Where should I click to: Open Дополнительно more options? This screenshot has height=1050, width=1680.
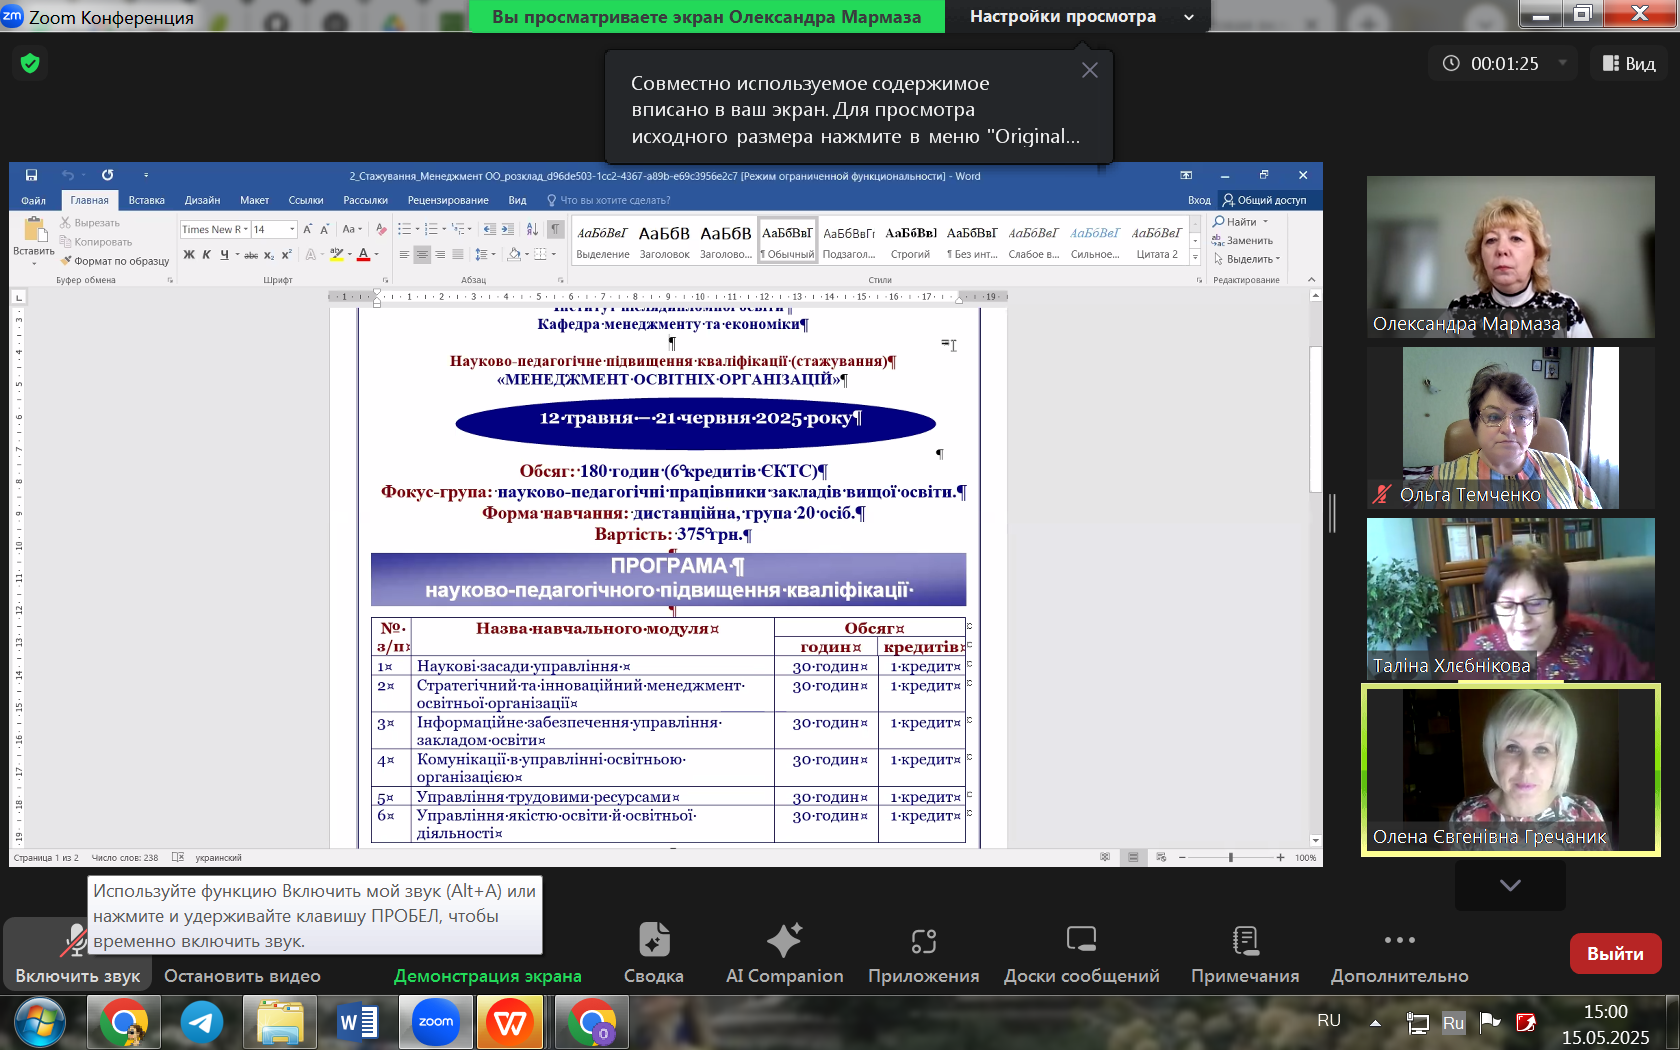click(x=1399, y=953)
